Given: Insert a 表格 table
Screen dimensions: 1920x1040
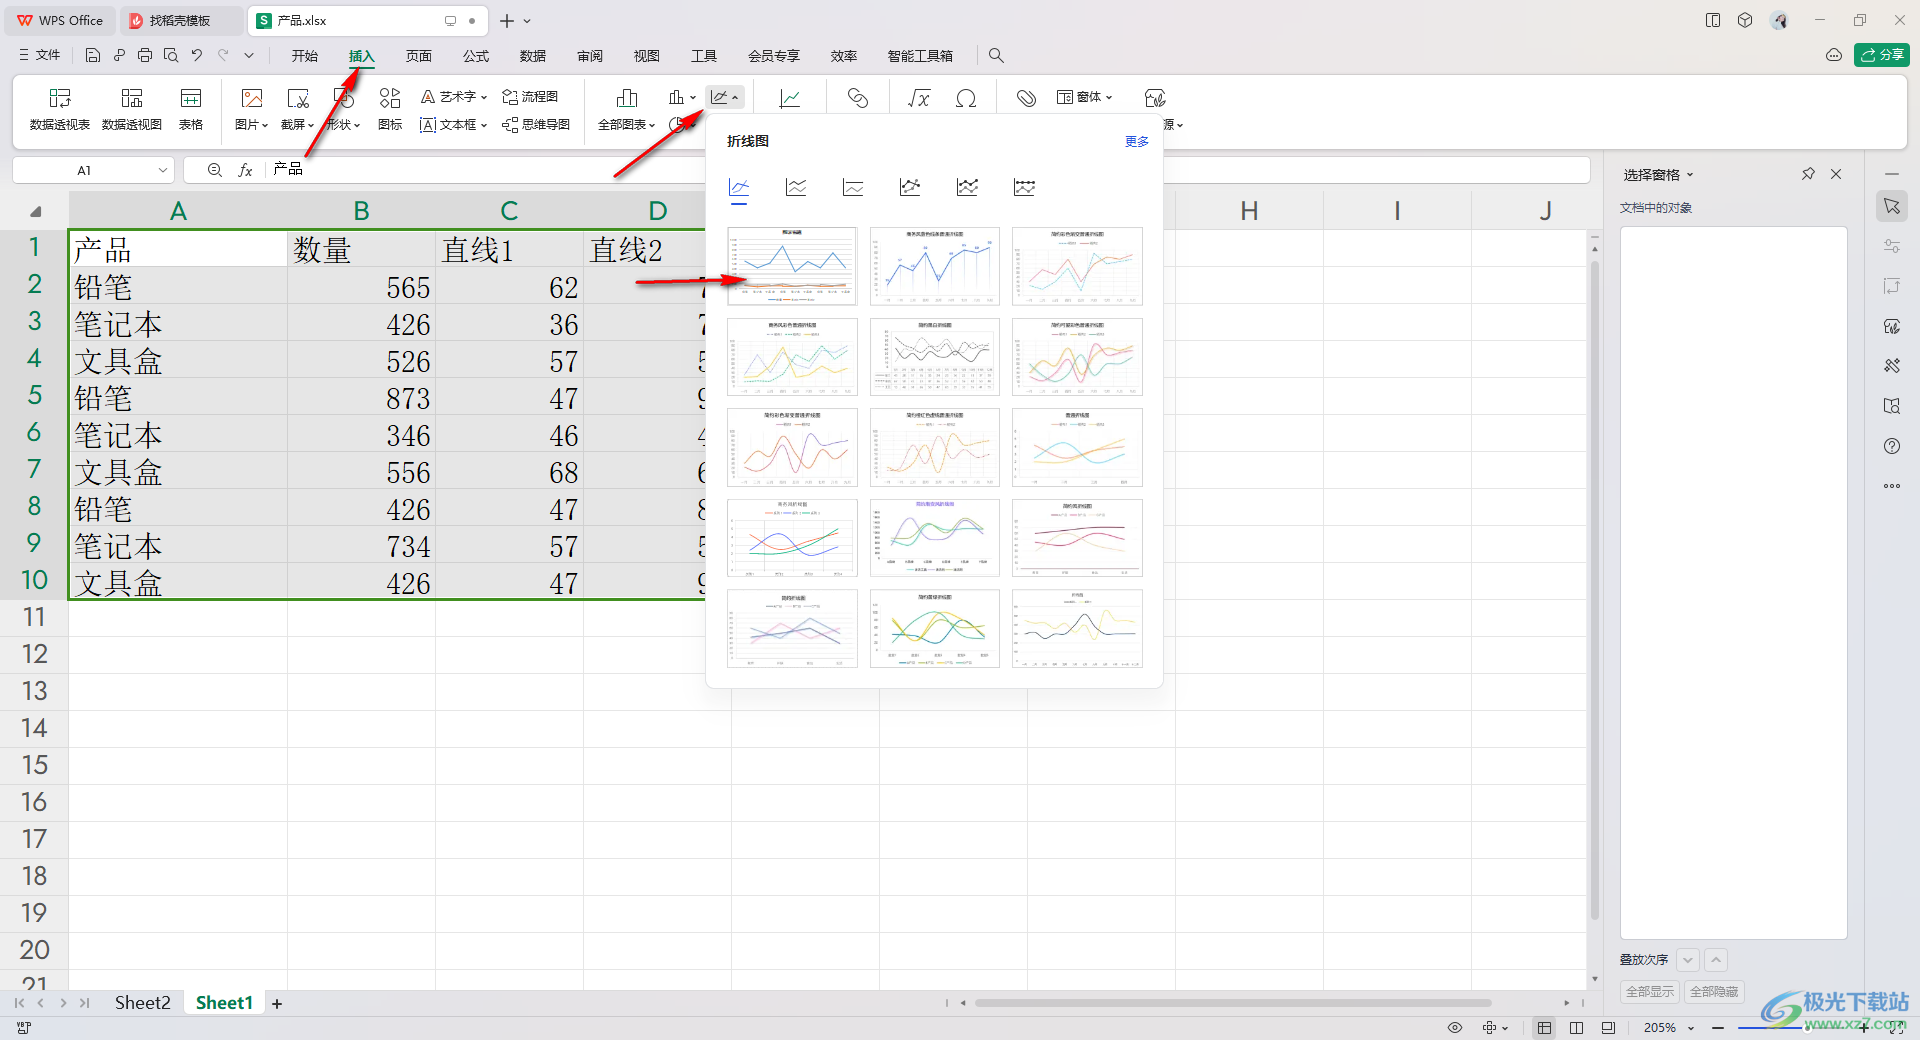Looking at the screenshot, I should [191, 108].
